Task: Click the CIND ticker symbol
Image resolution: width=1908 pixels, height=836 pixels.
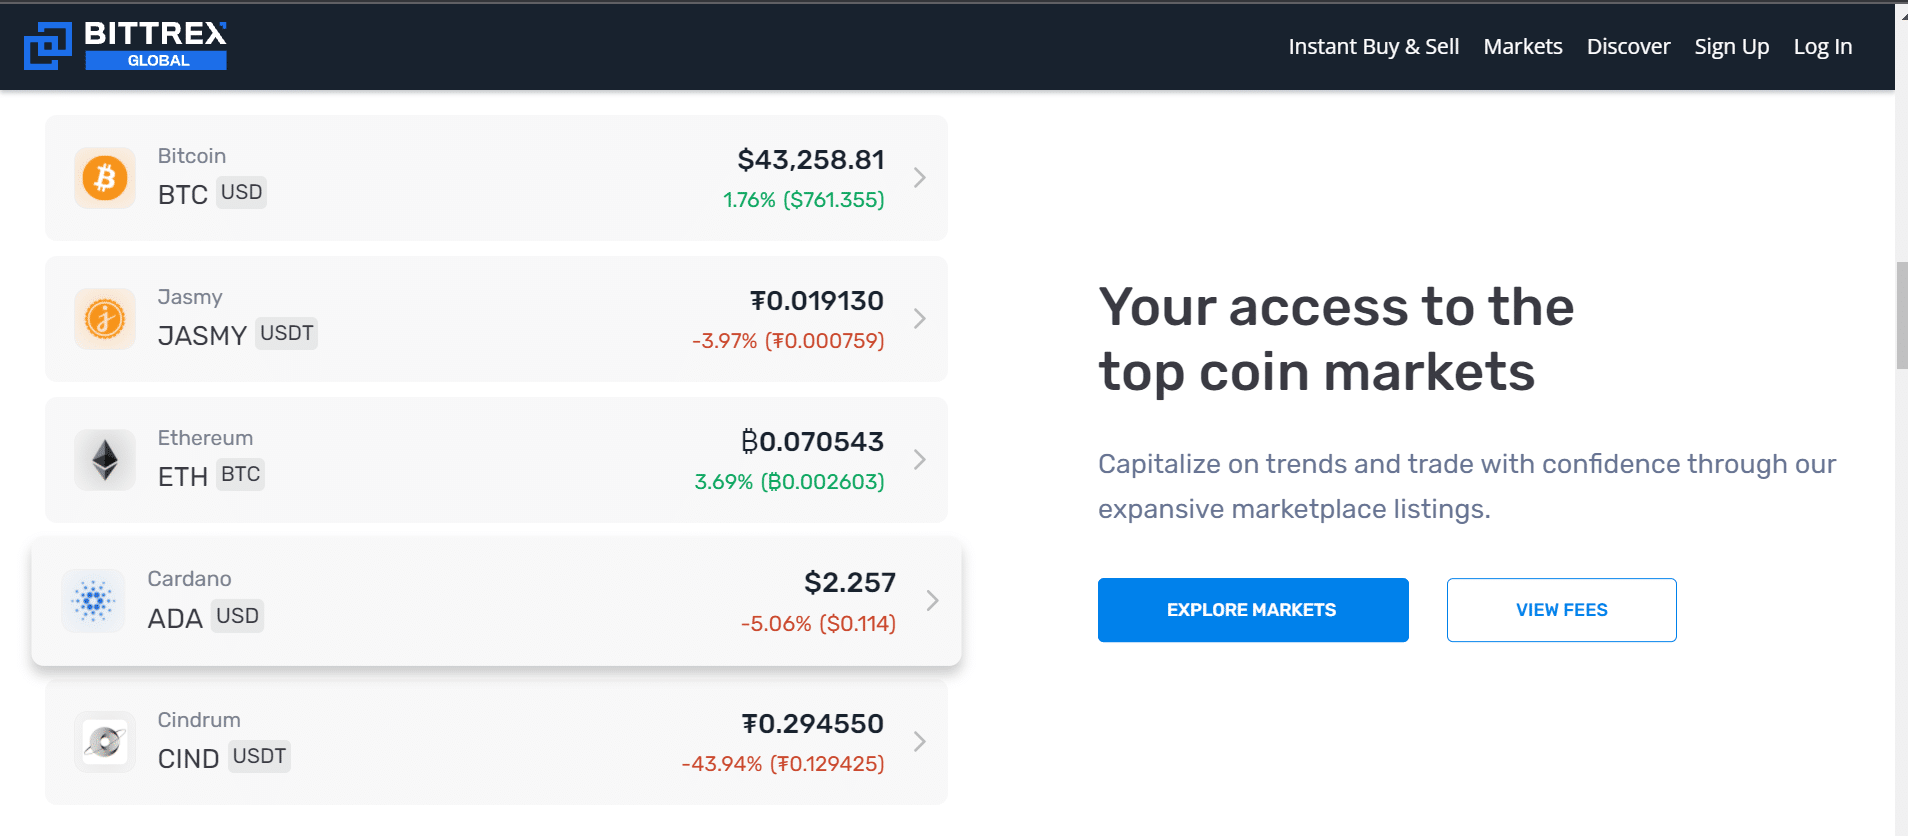Action: [x=188, y=759]
